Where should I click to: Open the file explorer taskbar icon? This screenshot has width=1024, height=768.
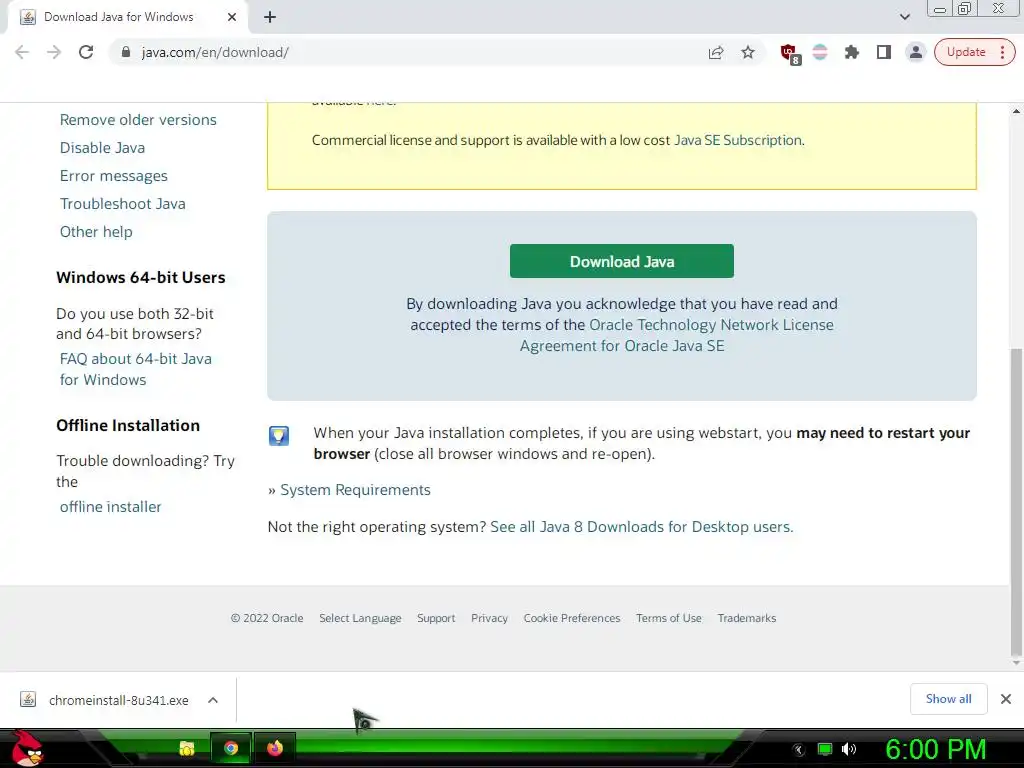pos(187,748)
